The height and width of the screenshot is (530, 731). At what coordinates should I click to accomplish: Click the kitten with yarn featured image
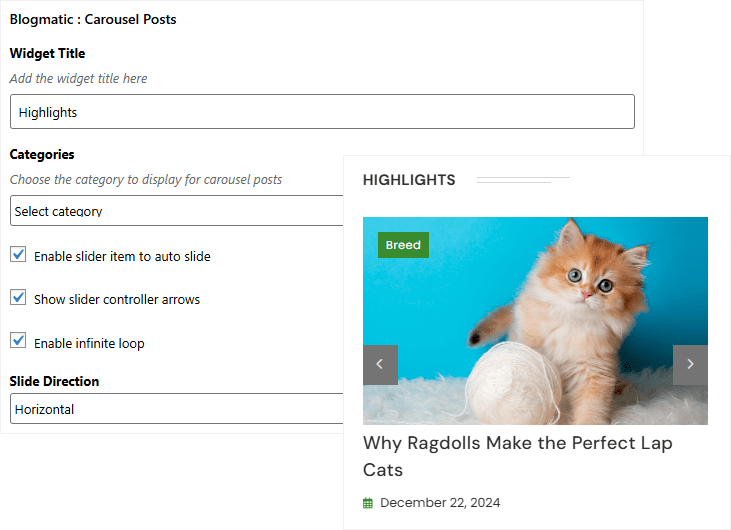560,320
